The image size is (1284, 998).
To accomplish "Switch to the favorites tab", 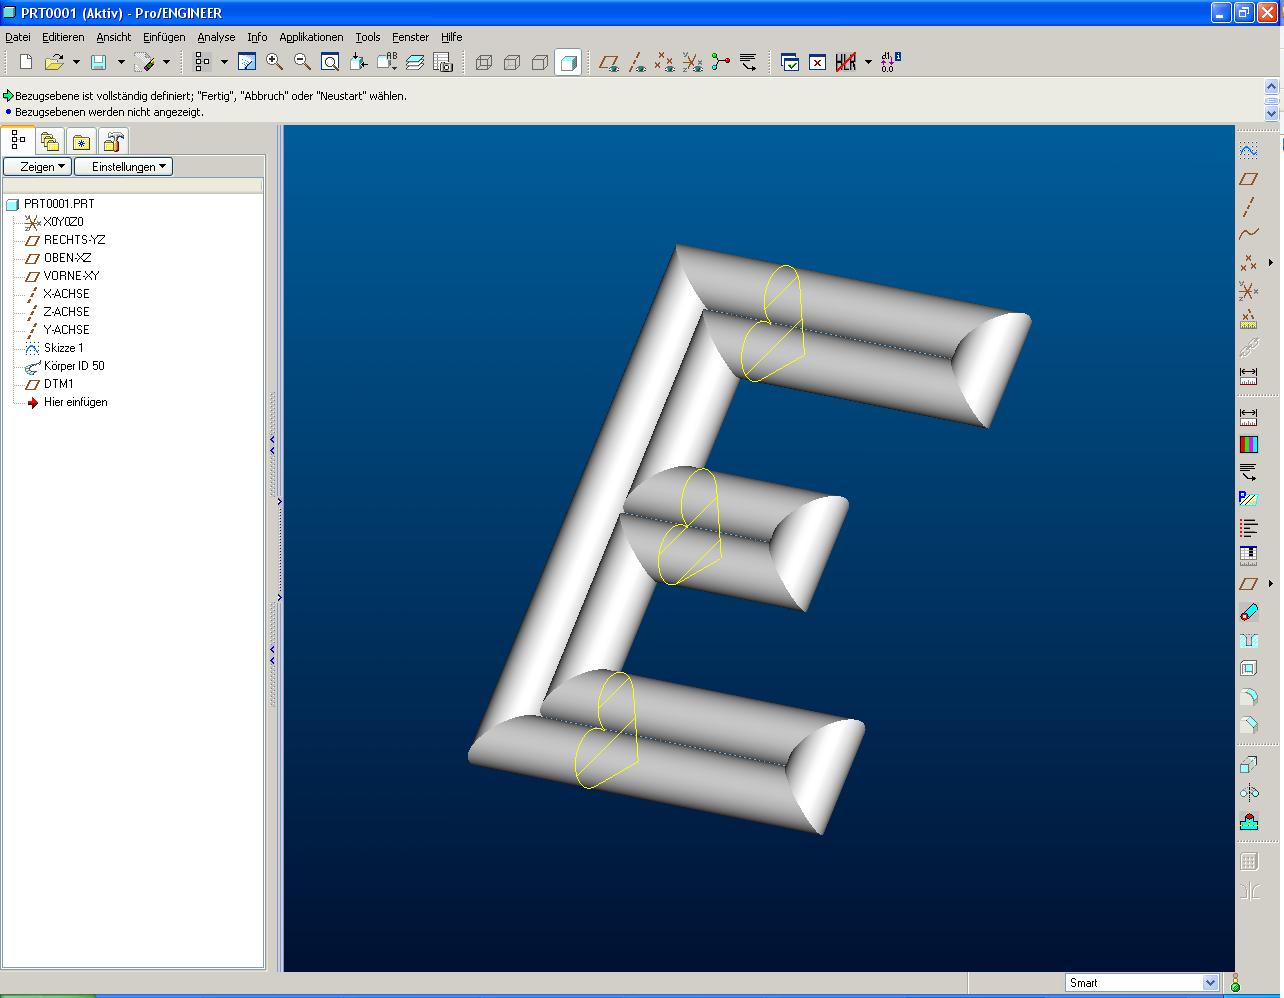I will [81, 141].
